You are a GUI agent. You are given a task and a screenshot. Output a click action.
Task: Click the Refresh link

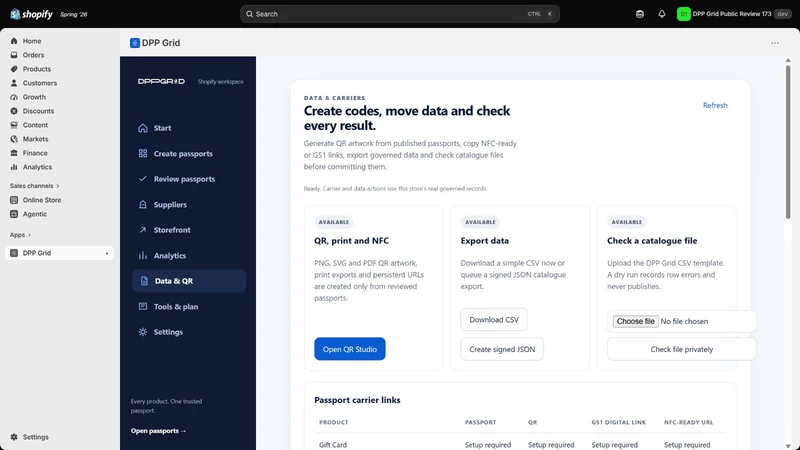(x=715, y=105)
